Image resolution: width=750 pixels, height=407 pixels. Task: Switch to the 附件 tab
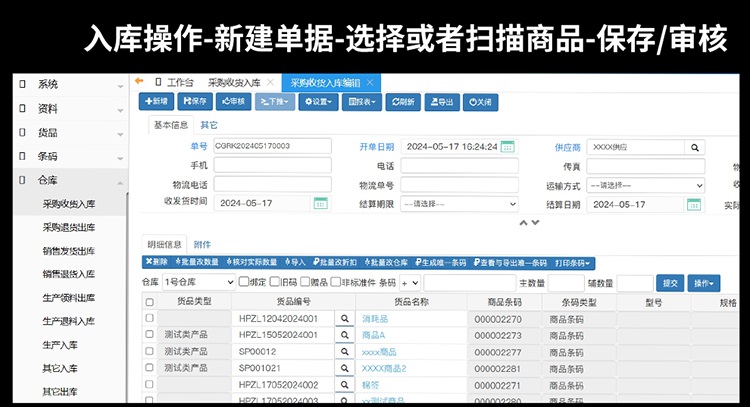click(202, 245)
